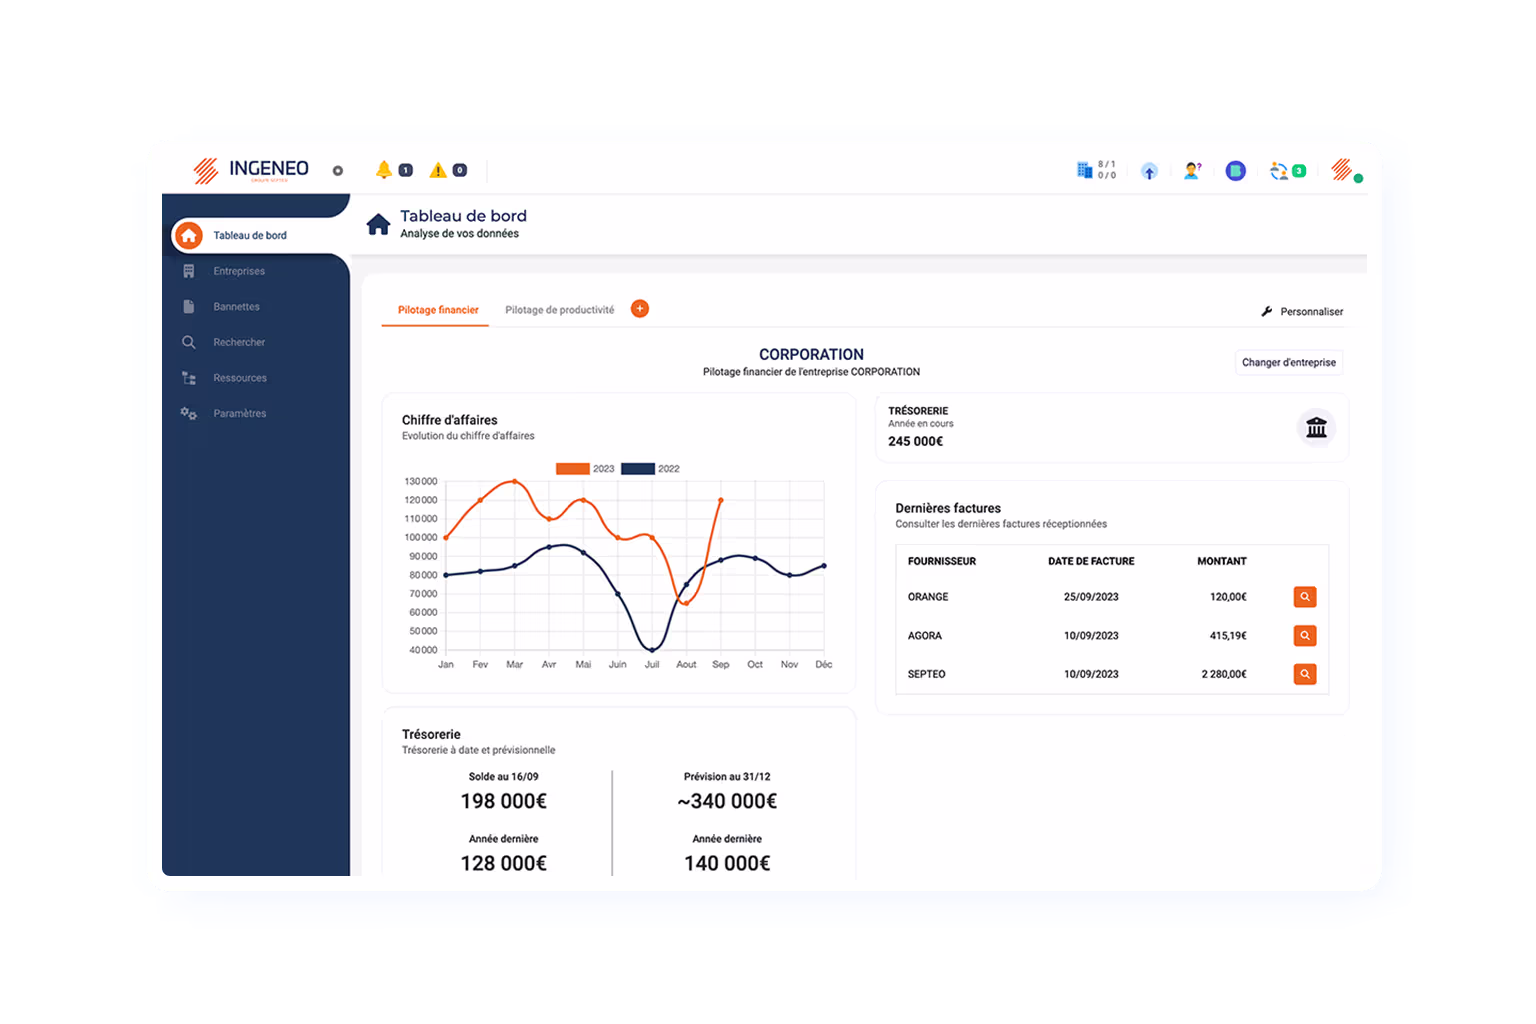Image resolution: width=1536 pixels, height=1024 pixels.
Task: Click the 140 000€ last year forecast value
Action: click(727, 863)
